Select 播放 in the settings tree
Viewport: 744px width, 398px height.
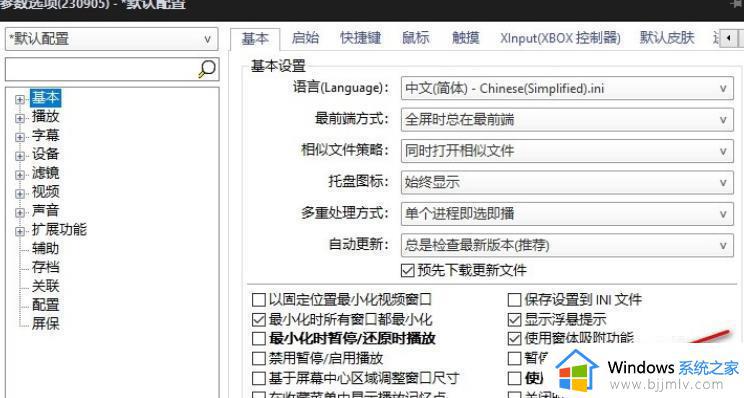[x=46, y=116]
